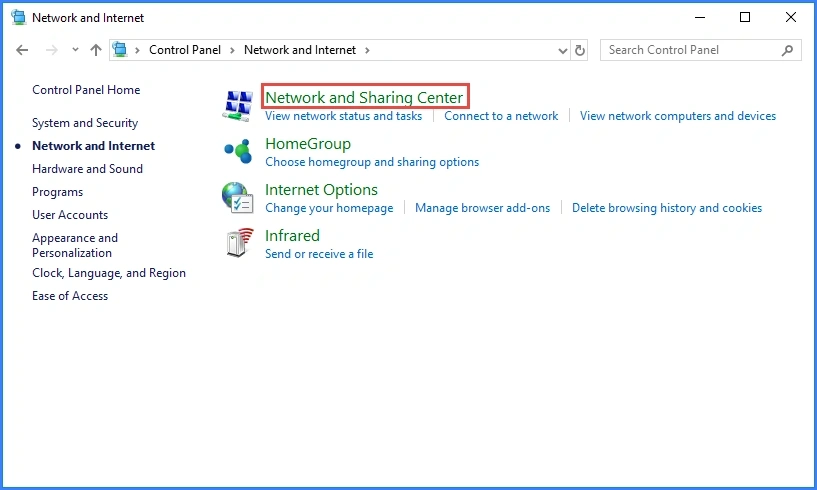Click Send or receive a file
Screen dimensions: 817x490
(319, 254)
